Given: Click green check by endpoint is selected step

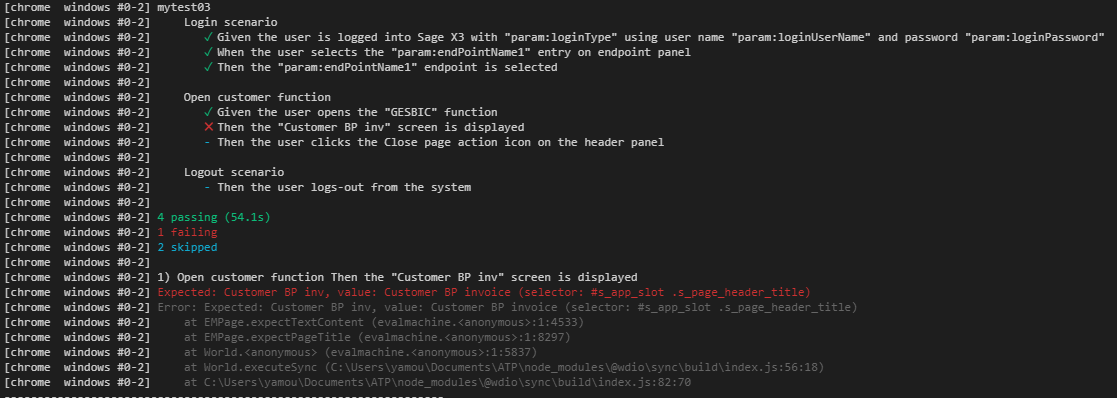Looking at the screenshot, I should (x=208, y=68).
